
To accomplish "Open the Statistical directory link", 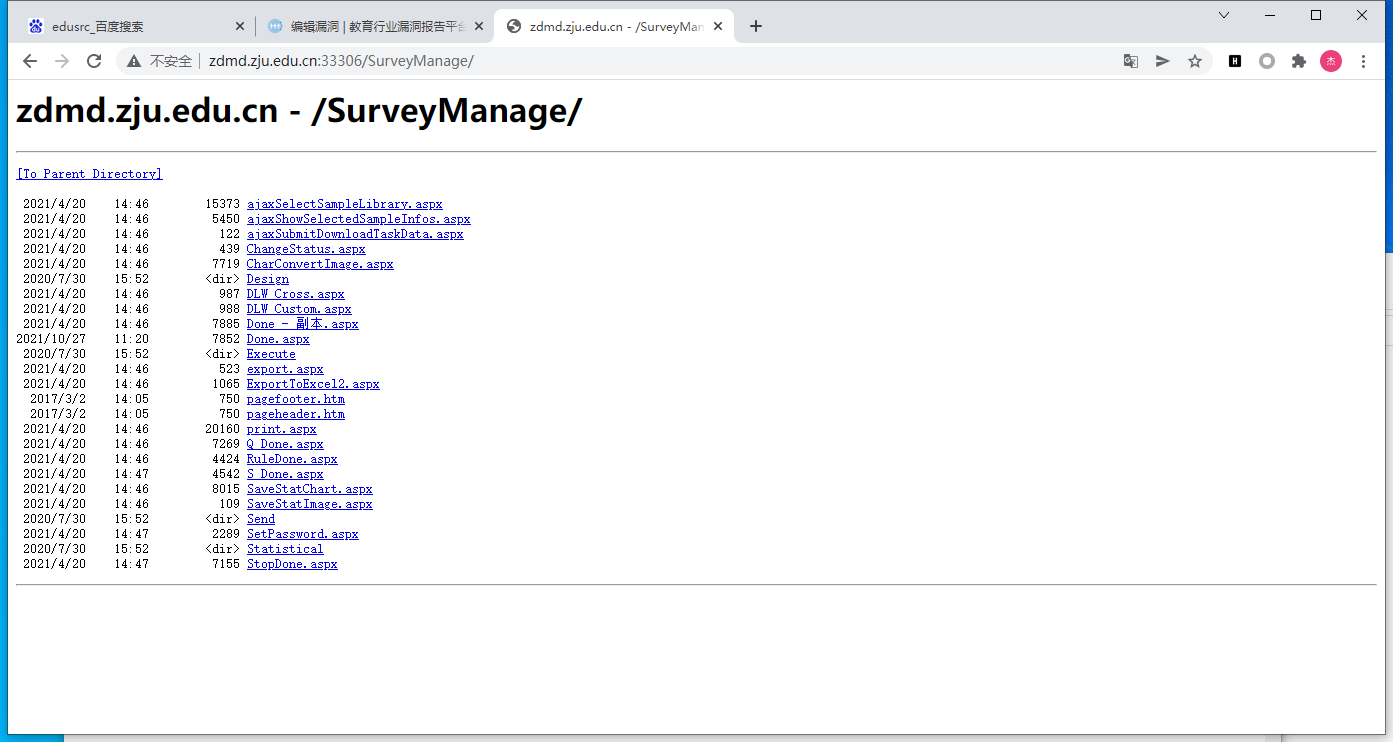I will point(285,549).
